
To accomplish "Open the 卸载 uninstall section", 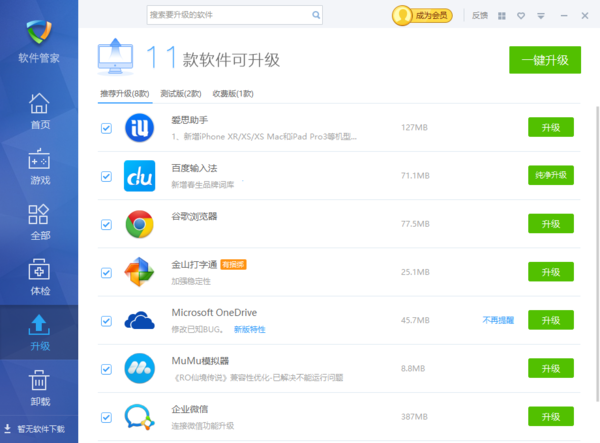I will click(x=39, y=388).
